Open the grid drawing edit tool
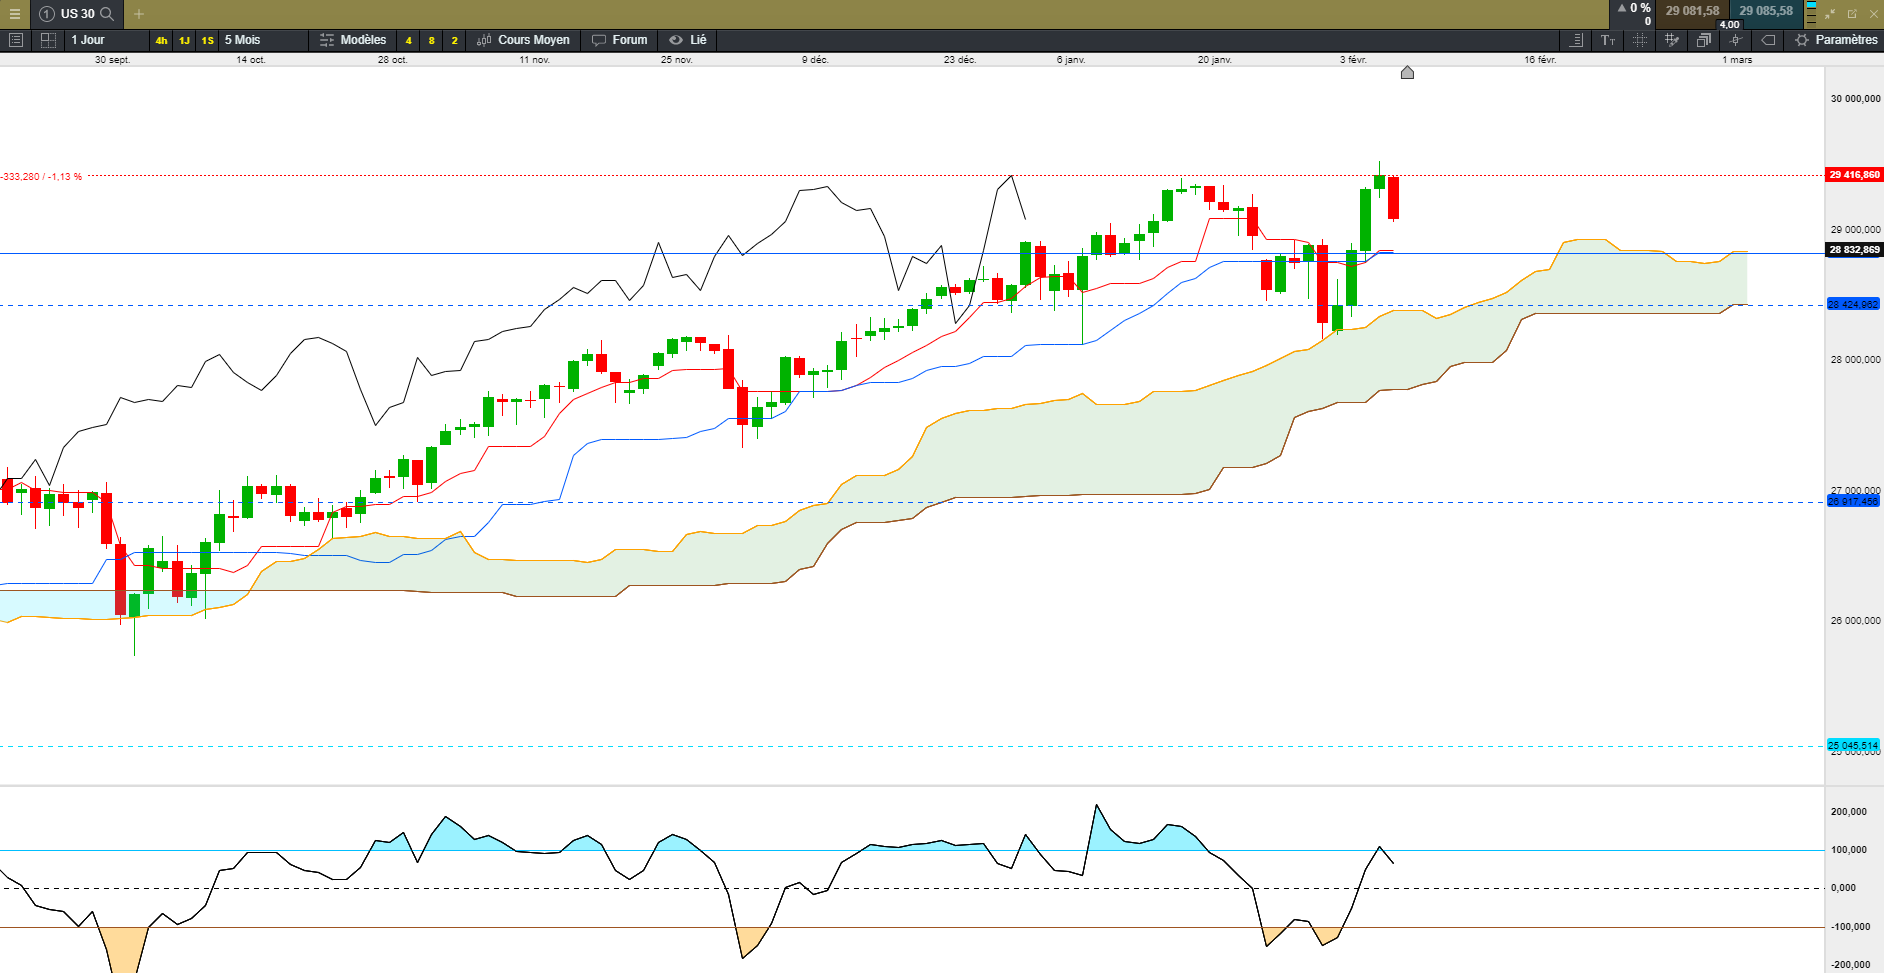Screen dimensions: 1884x973 coord(1671,40)
